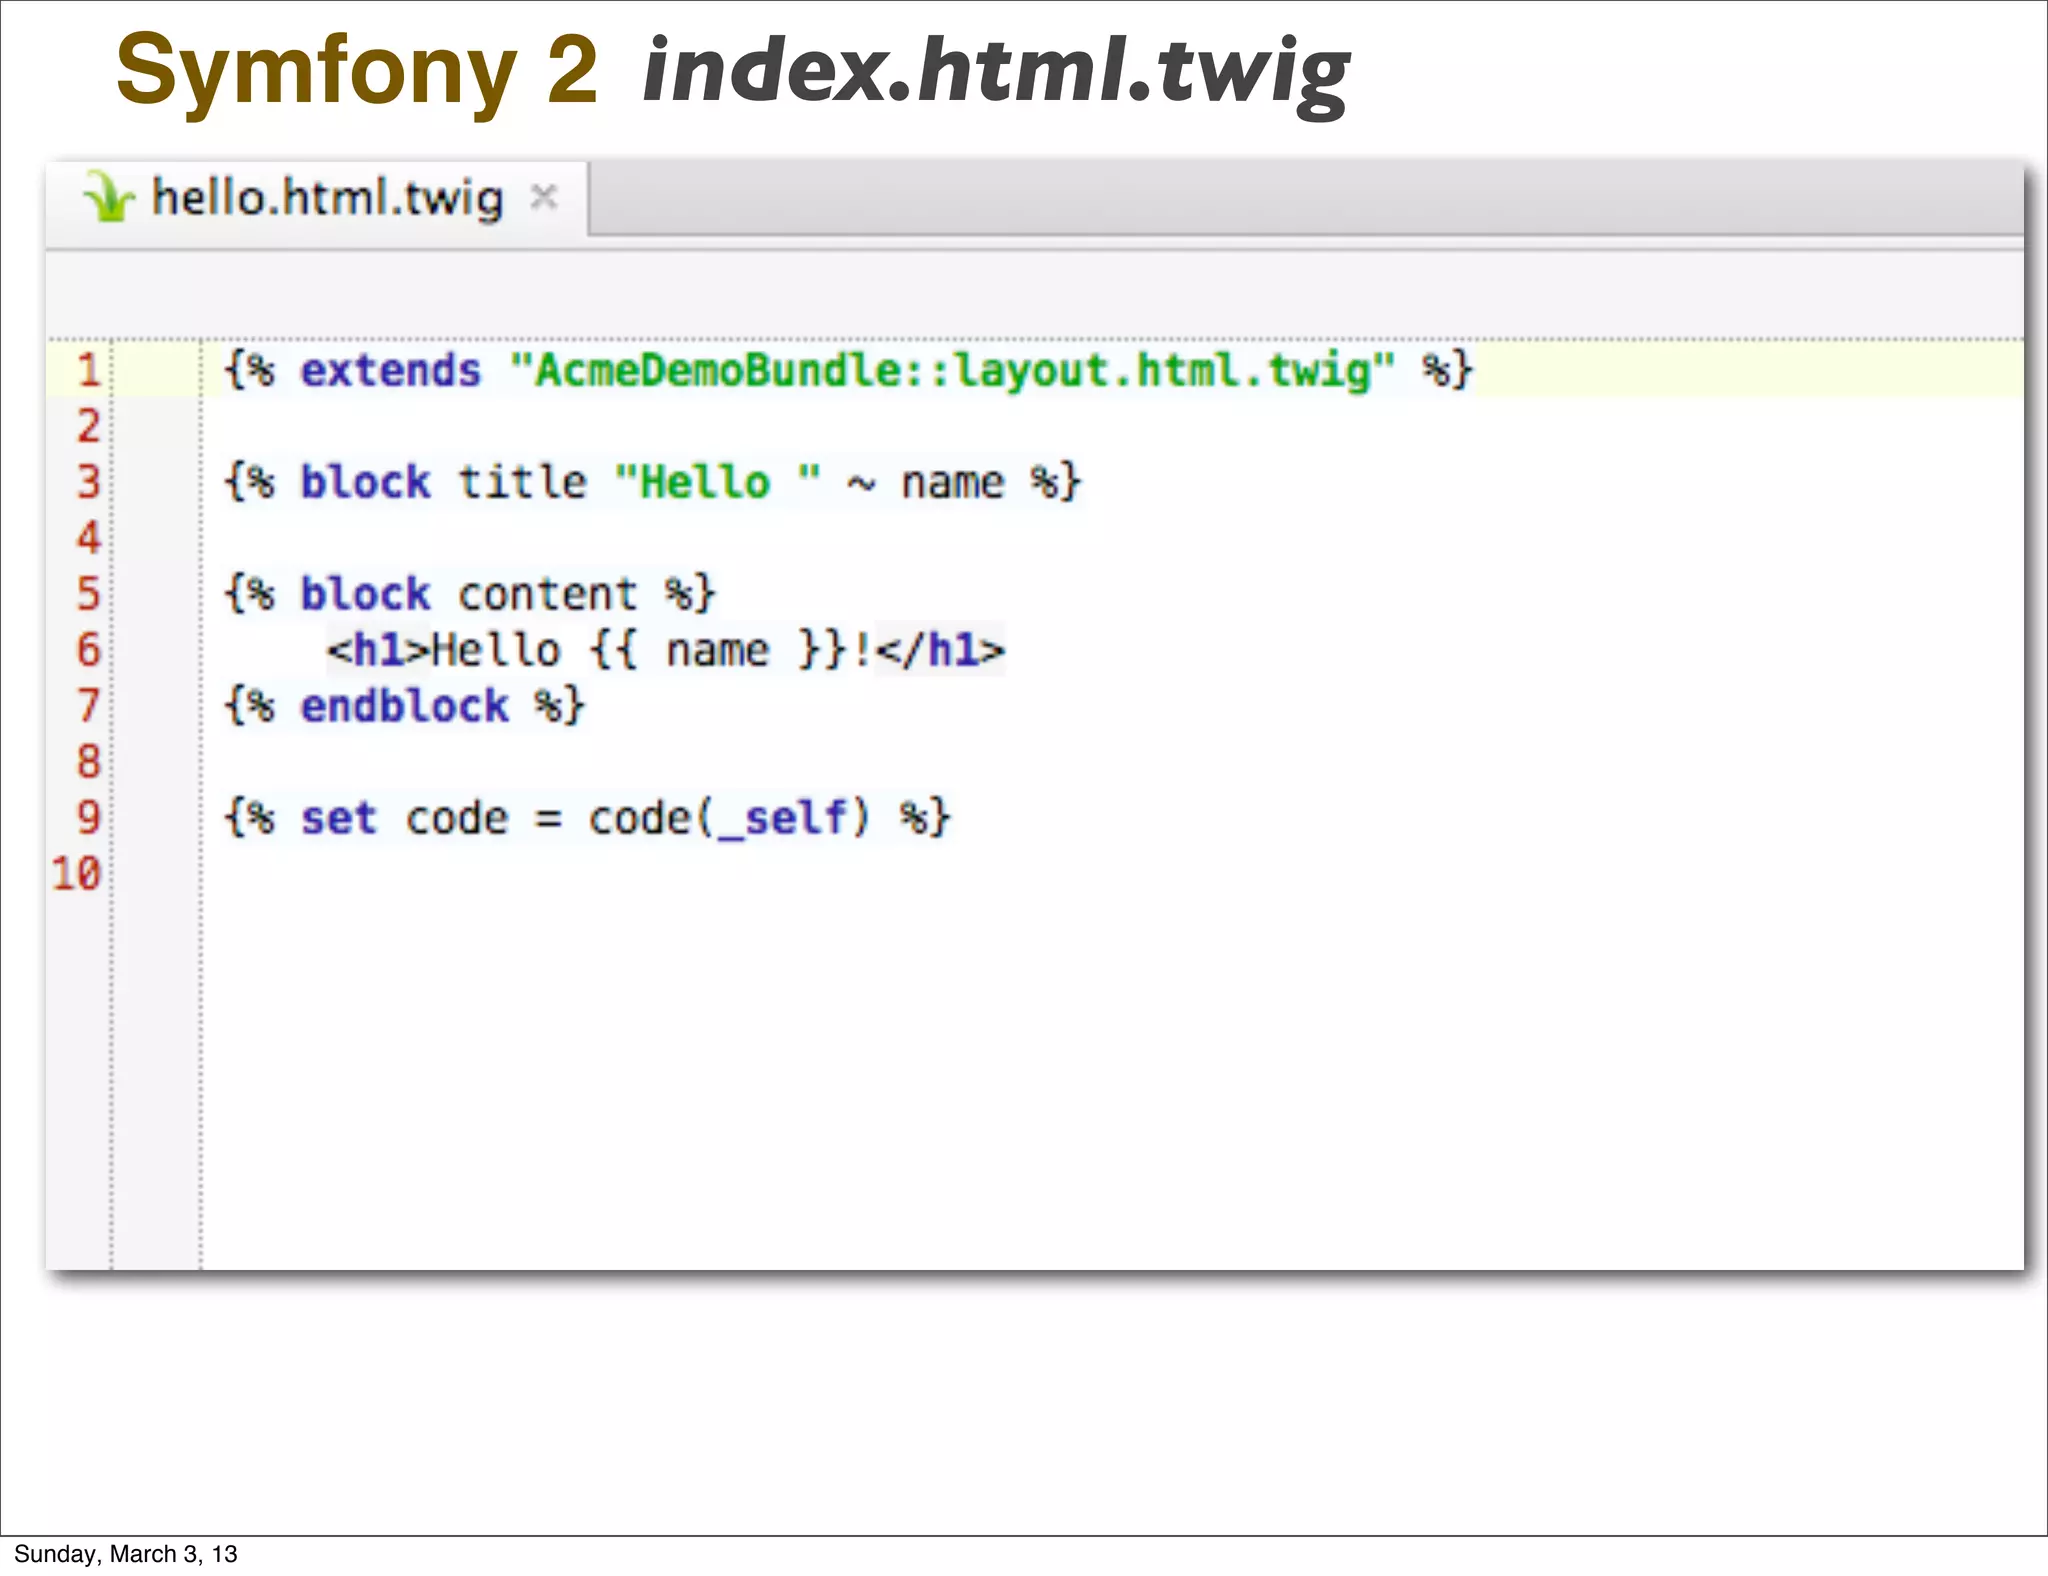Click 'title' word on line 3
The image size is (2048, 1576).
522,482
